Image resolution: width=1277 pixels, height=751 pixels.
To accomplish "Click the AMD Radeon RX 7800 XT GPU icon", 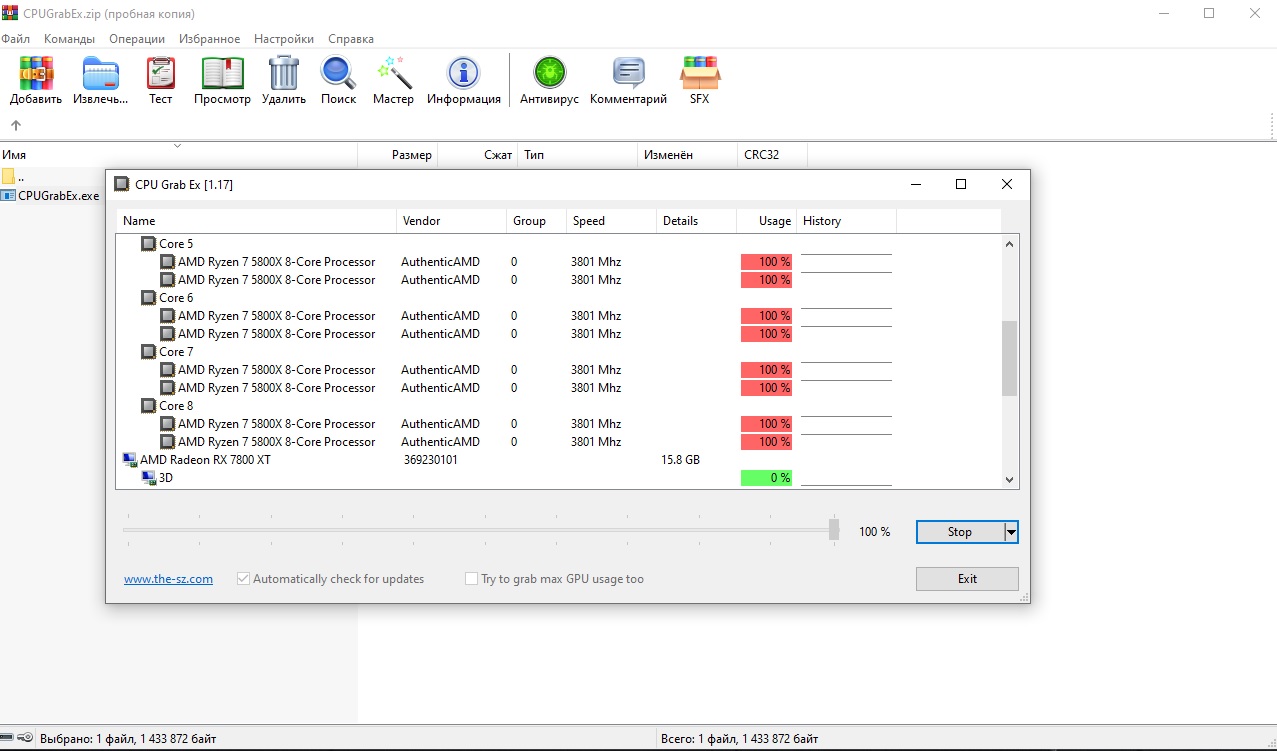I will [x=129, y=460].
